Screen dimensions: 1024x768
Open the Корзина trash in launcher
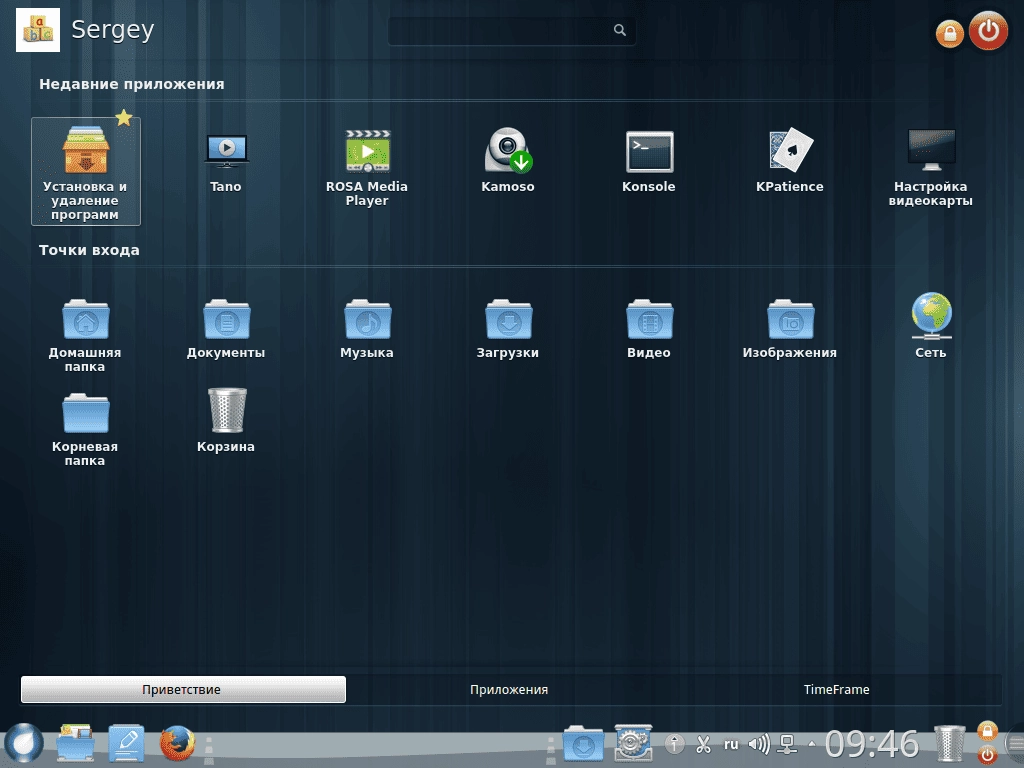(x=226, y=421)
